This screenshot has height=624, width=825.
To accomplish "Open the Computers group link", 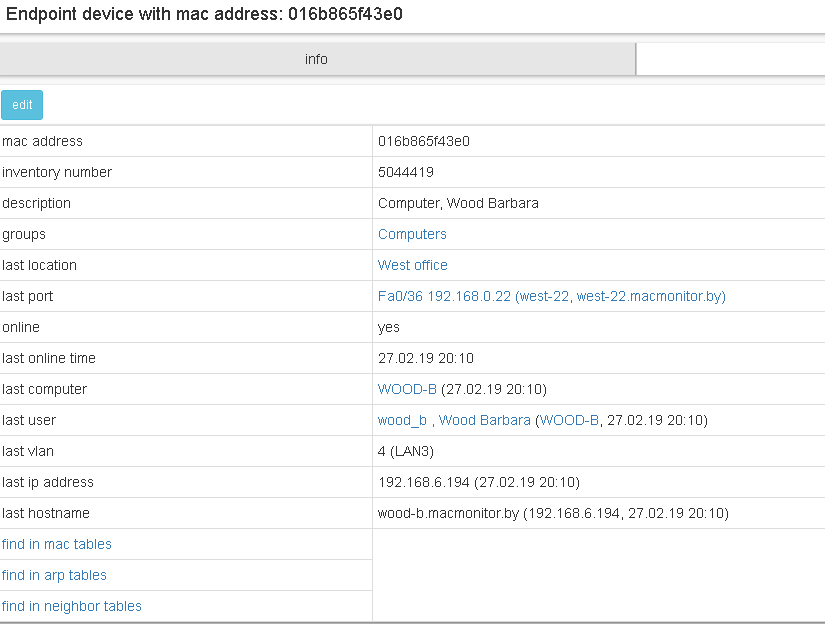I will click(x=412, y=234).
